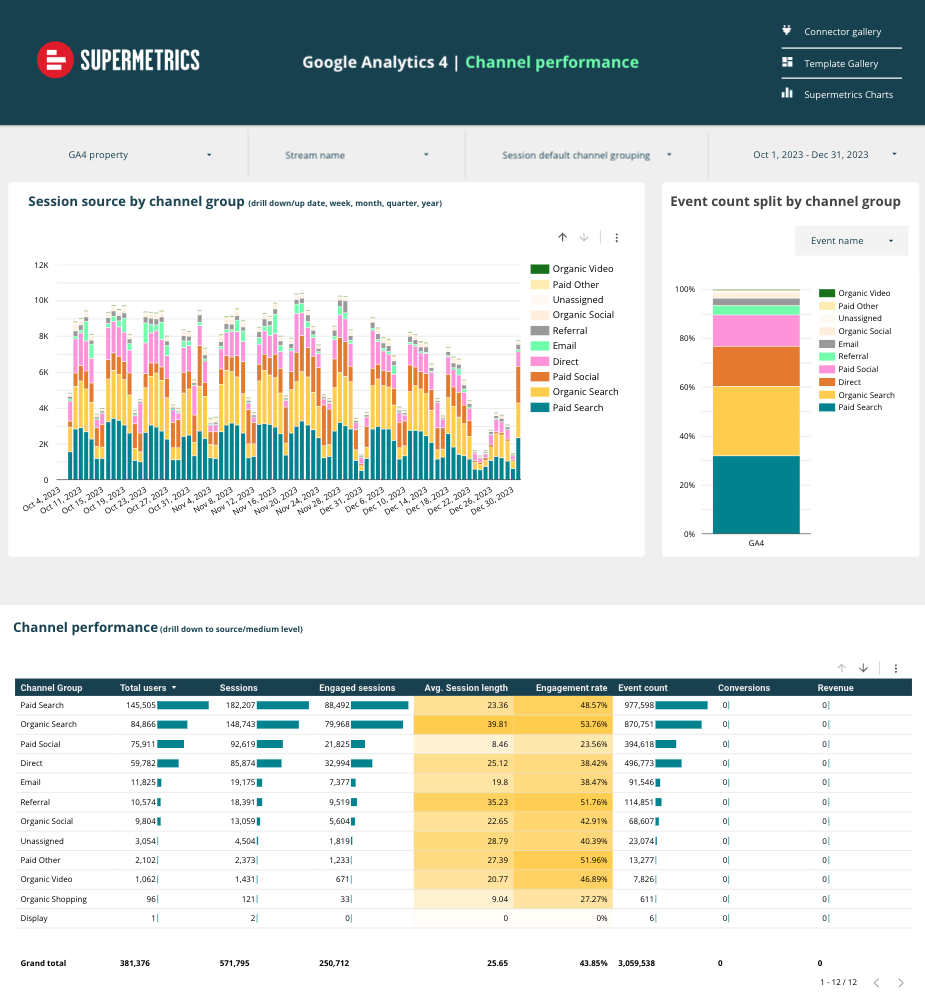
Task: Drill down on the session source chart
Action: (x=583, y=237)
